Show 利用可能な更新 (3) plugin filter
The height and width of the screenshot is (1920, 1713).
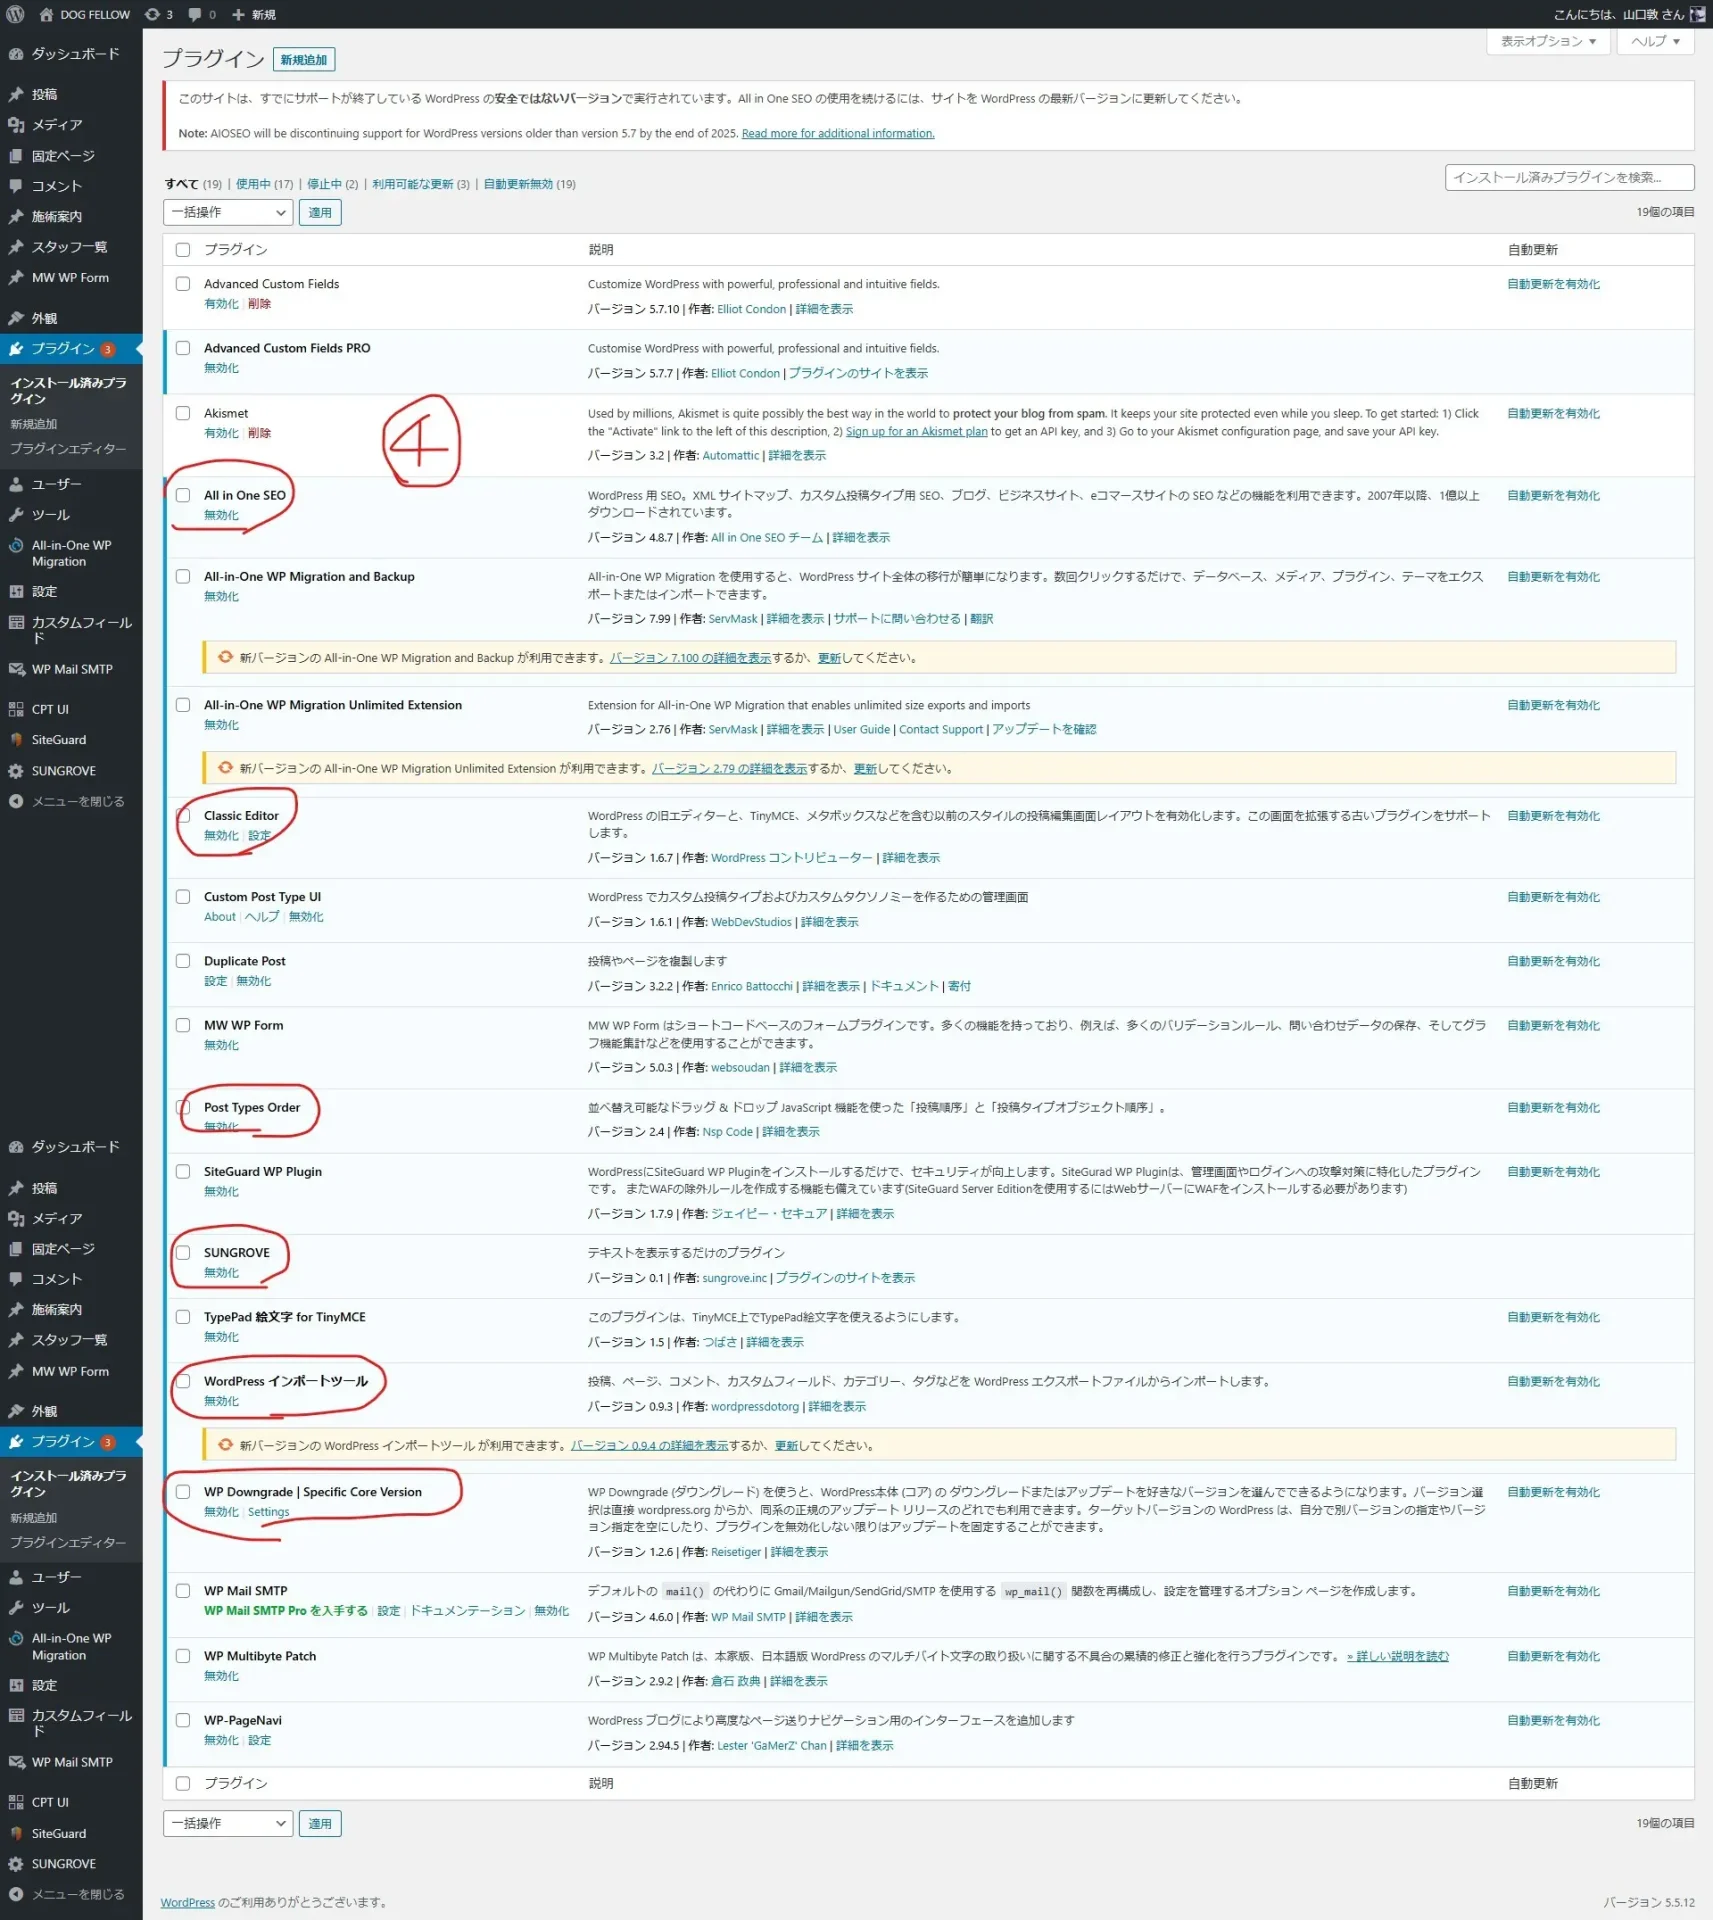pos(420,184)
